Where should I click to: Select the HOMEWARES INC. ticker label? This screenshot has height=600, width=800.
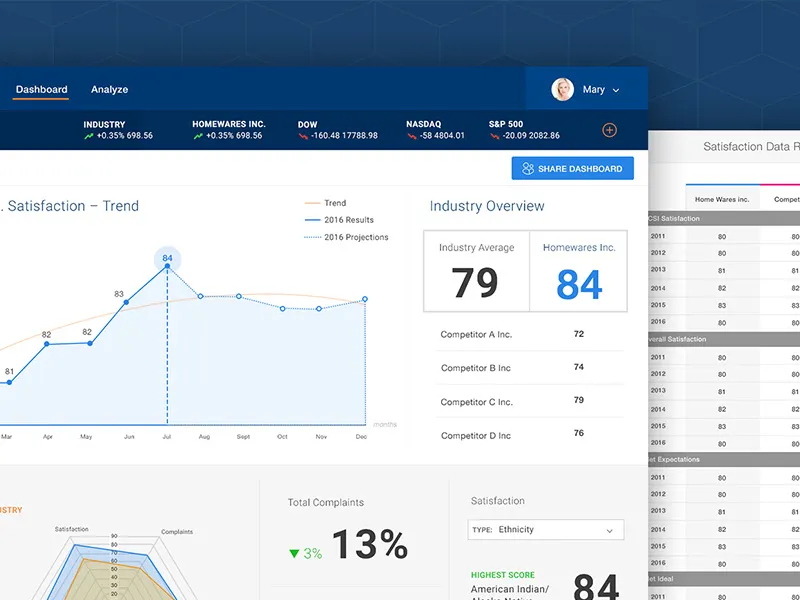[229, 124]
